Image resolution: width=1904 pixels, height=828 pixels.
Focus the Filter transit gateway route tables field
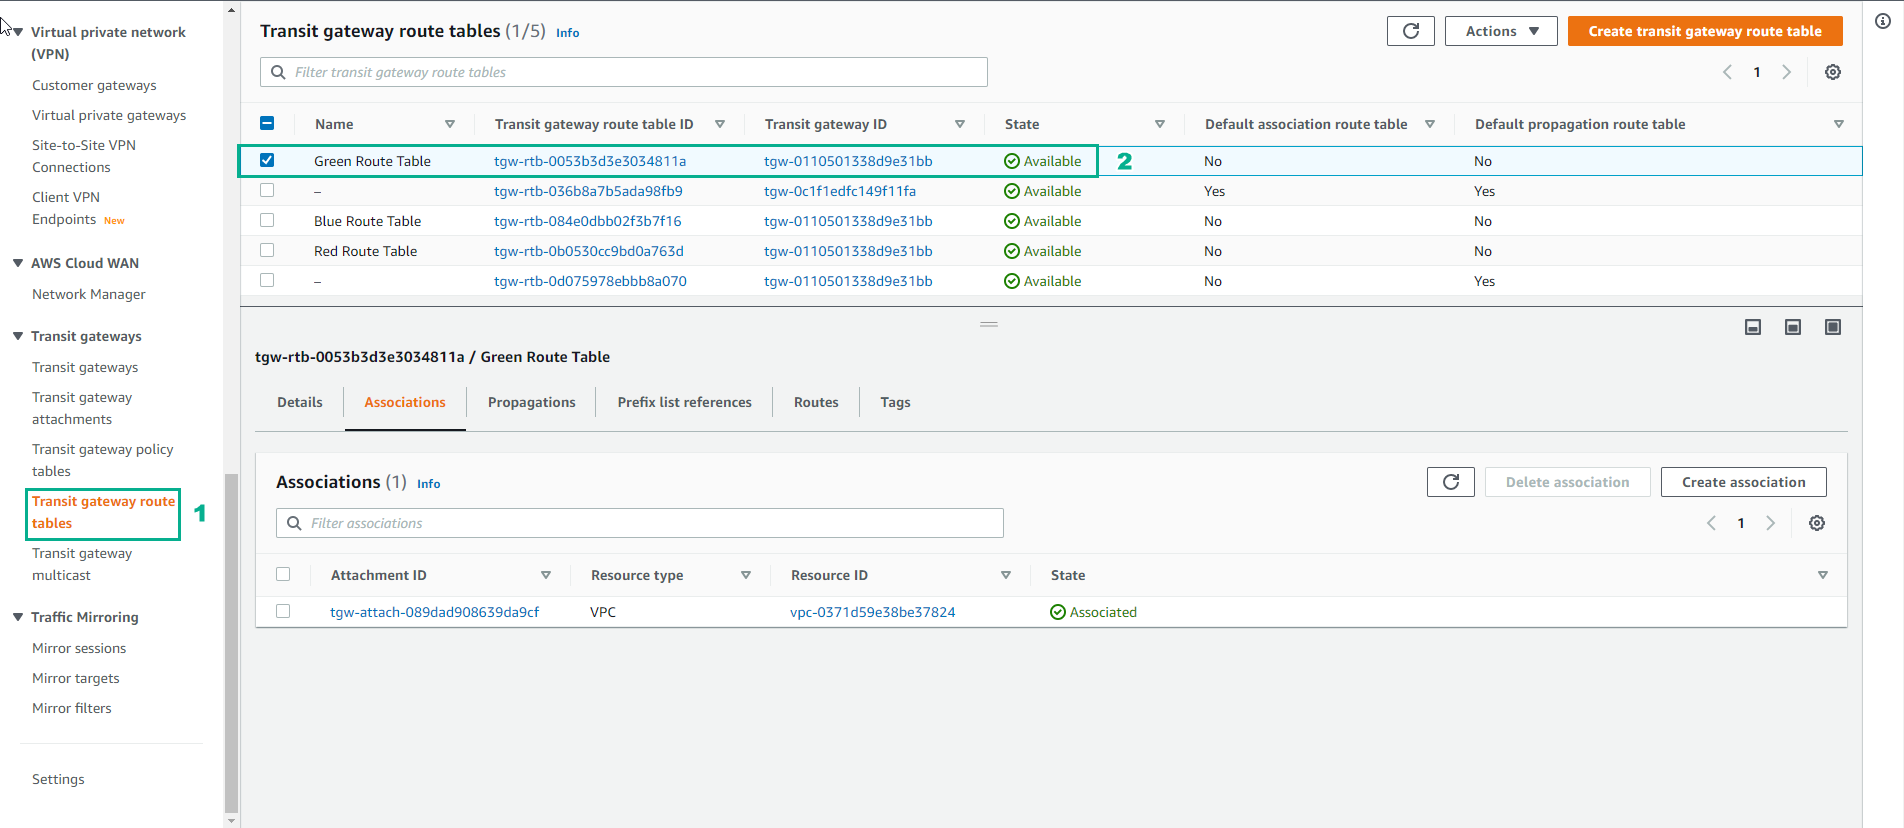coord(624,72)
